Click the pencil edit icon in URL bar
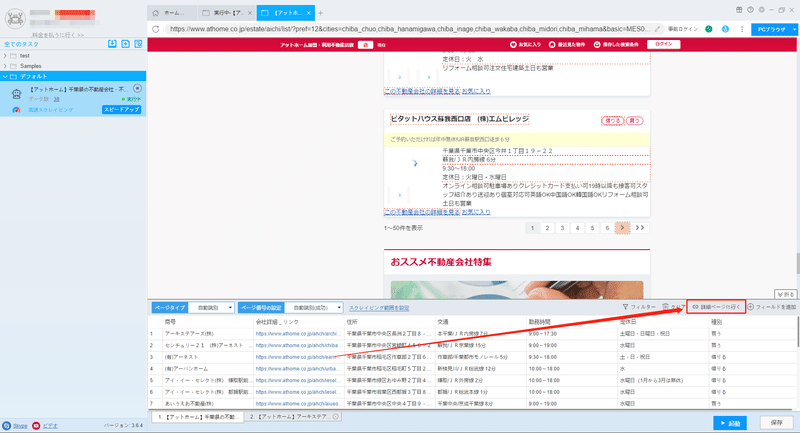The width and height of the screenshot is (800, 433). pos(658,29)
